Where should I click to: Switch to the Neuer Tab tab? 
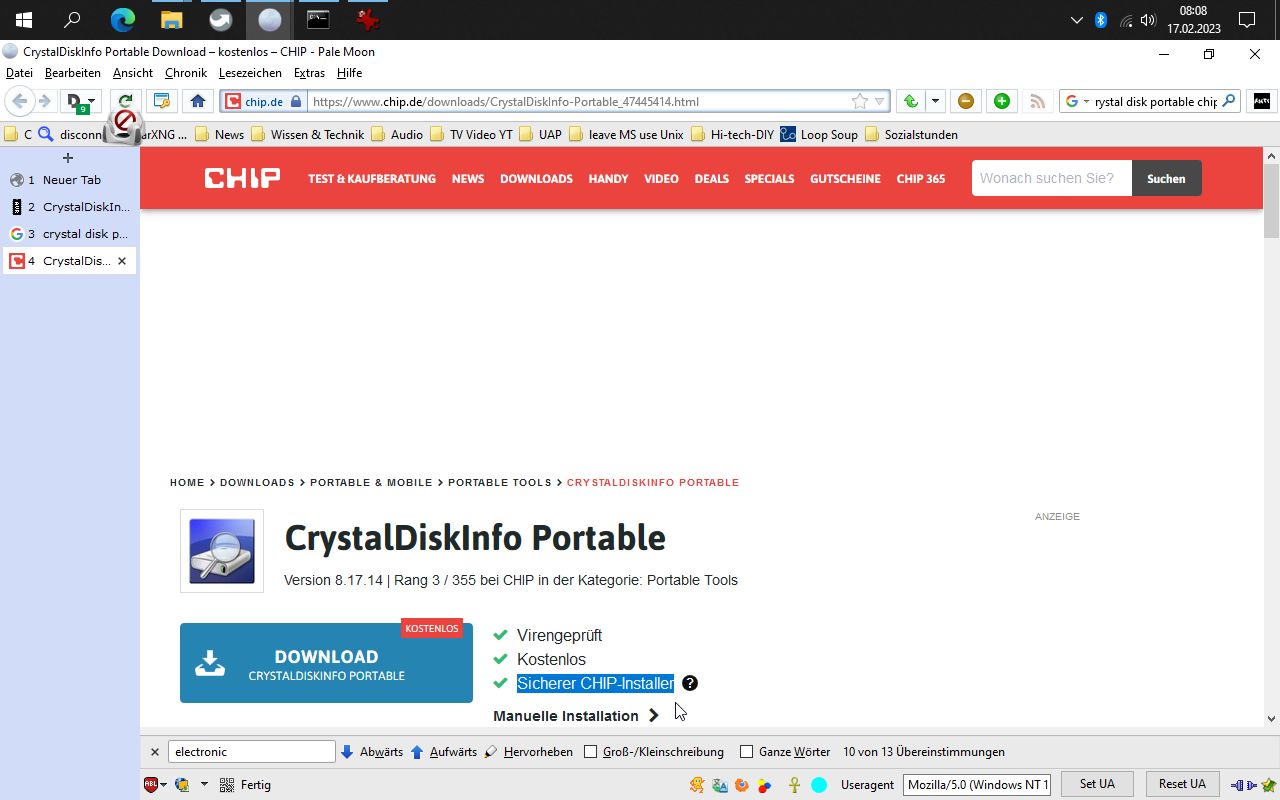click(x=69, y=180)
